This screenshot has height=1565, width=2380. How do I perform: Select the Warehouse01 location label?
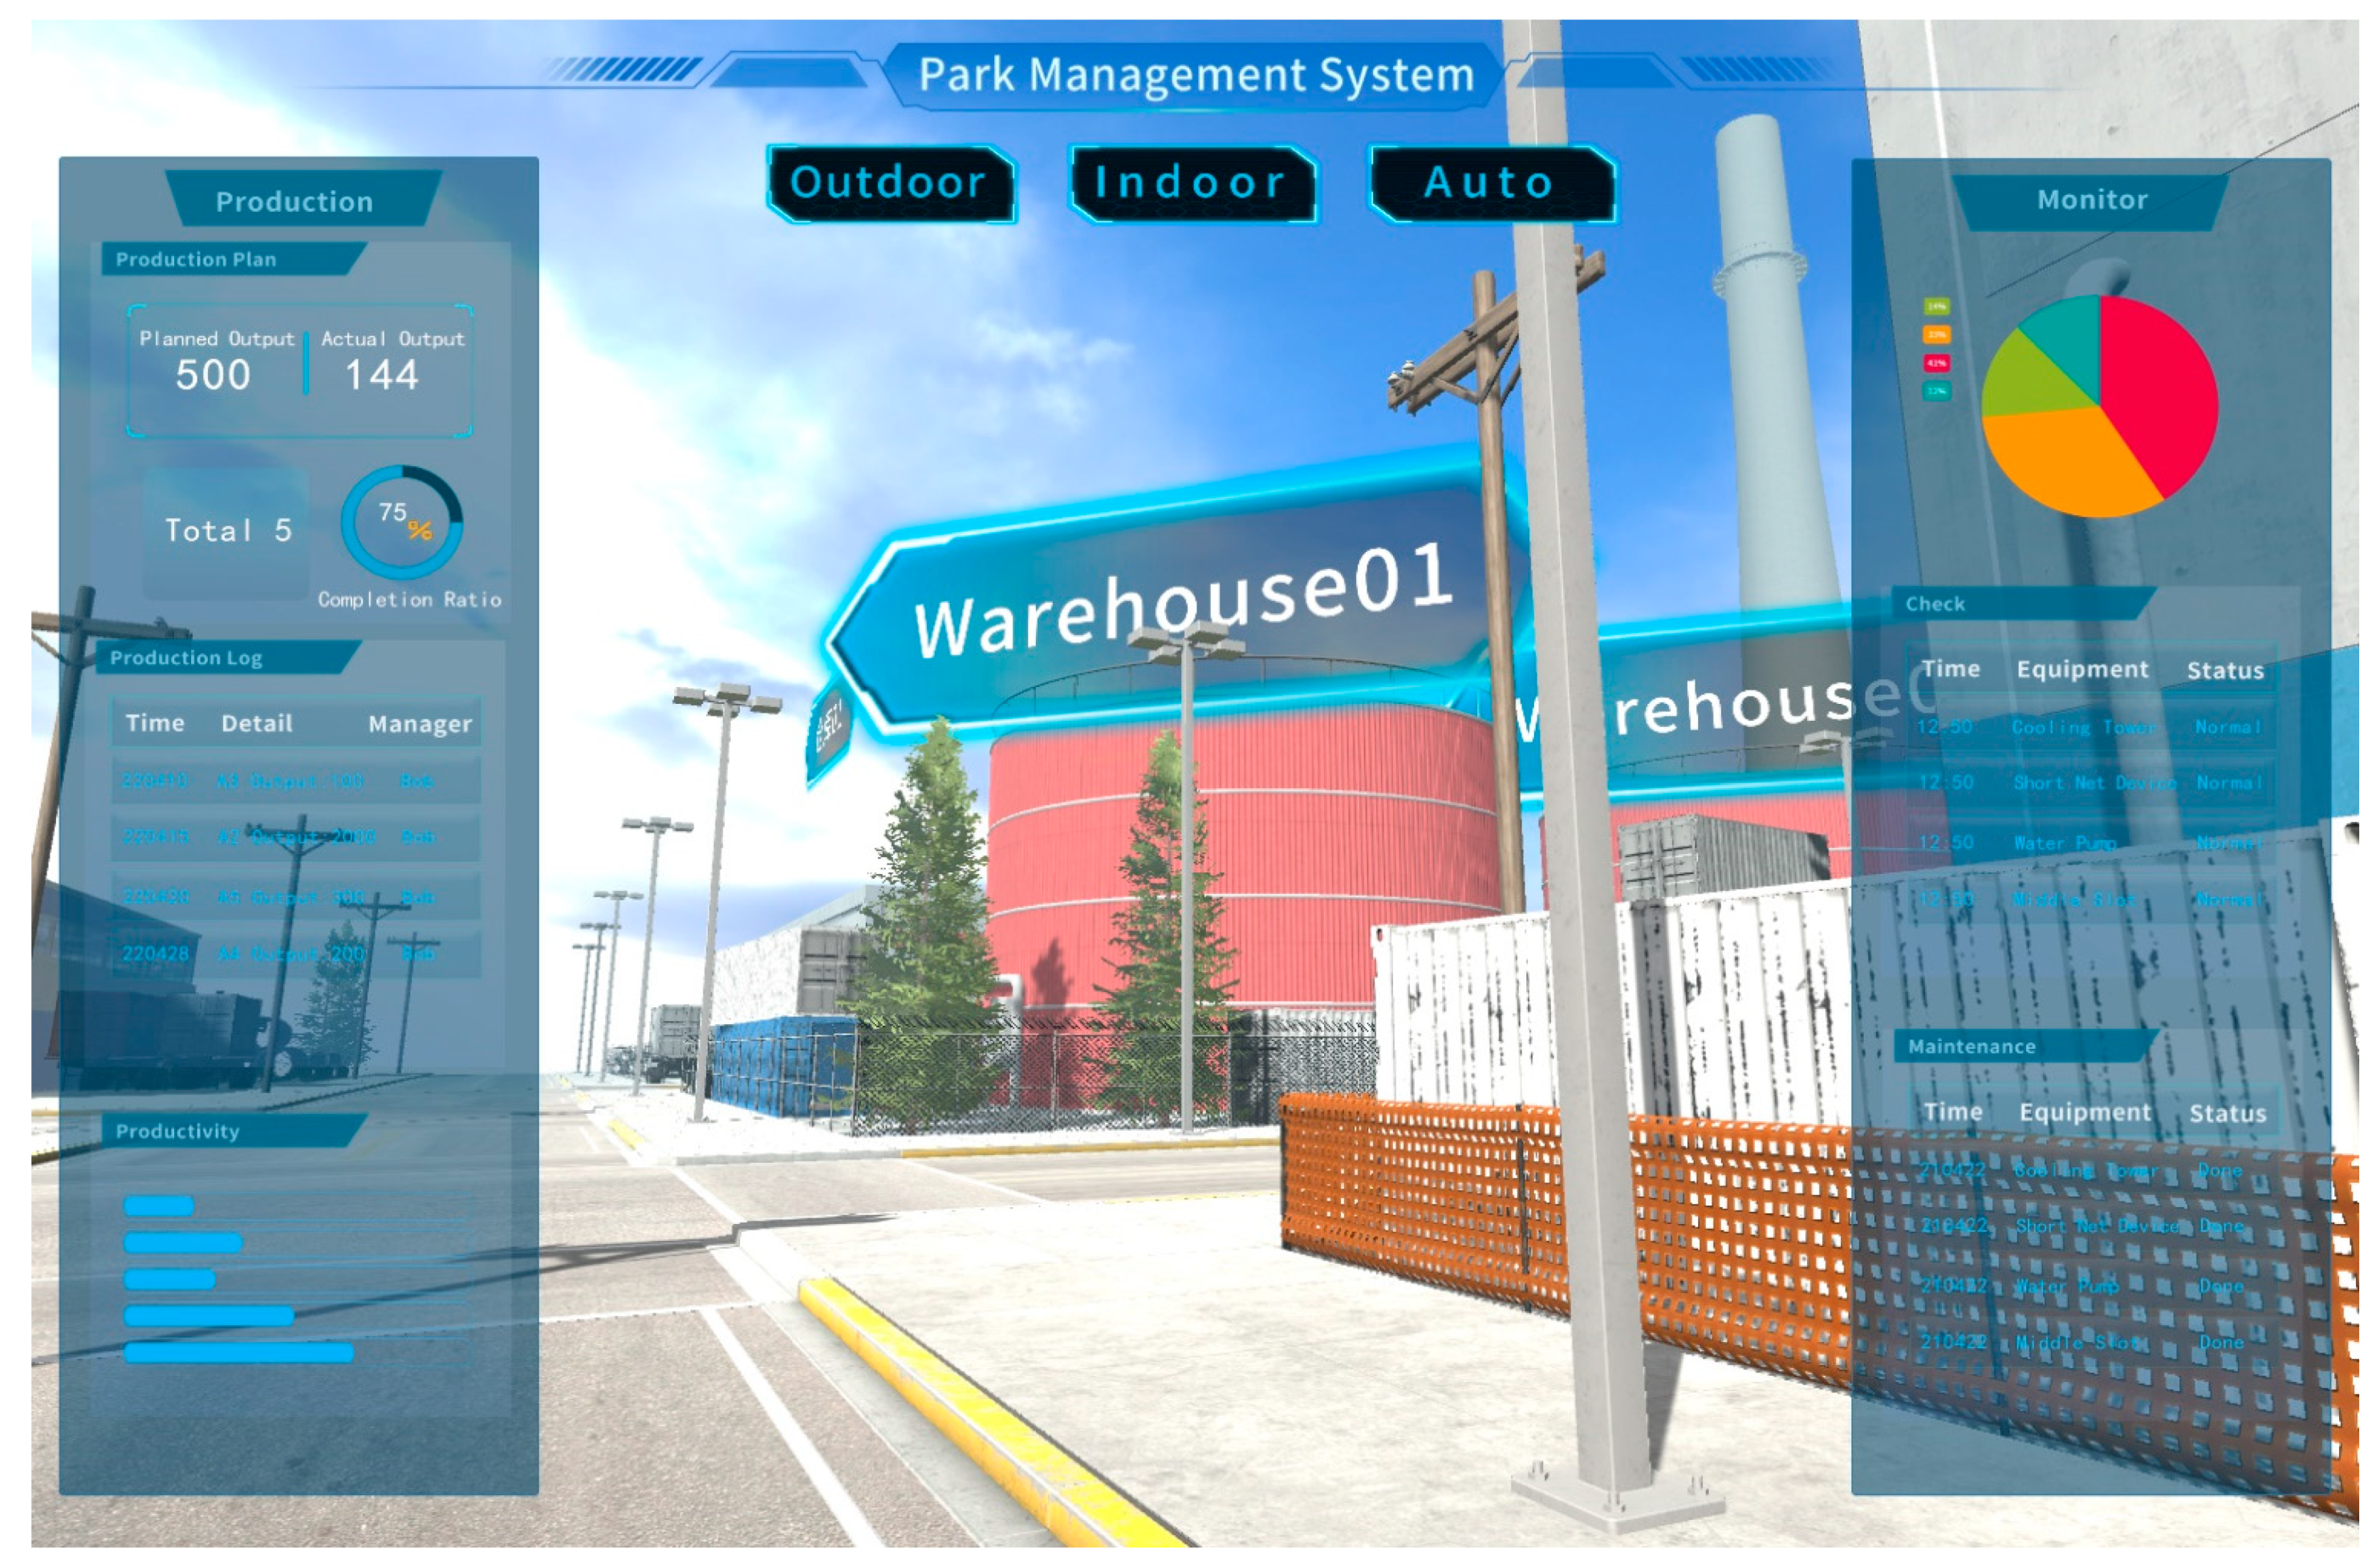[1180, 600]
